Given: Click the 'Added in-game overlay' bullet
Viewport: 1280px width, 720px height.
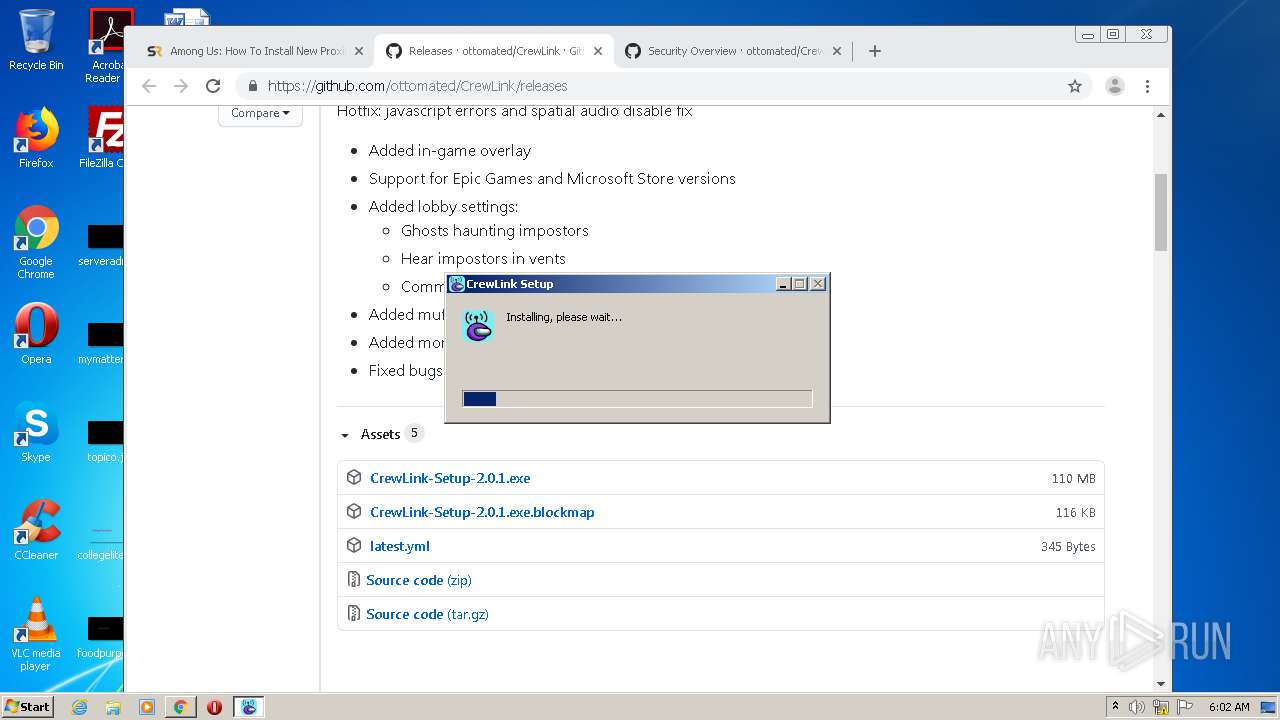Looking at the screenshot, I should tap(450, 151).
